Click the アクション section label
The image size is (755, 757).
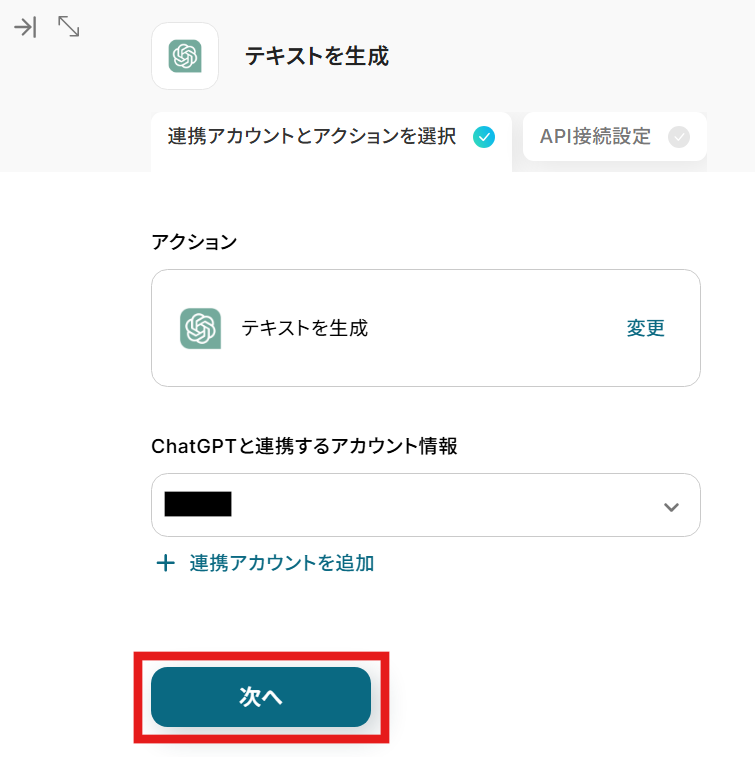(194, 241)
